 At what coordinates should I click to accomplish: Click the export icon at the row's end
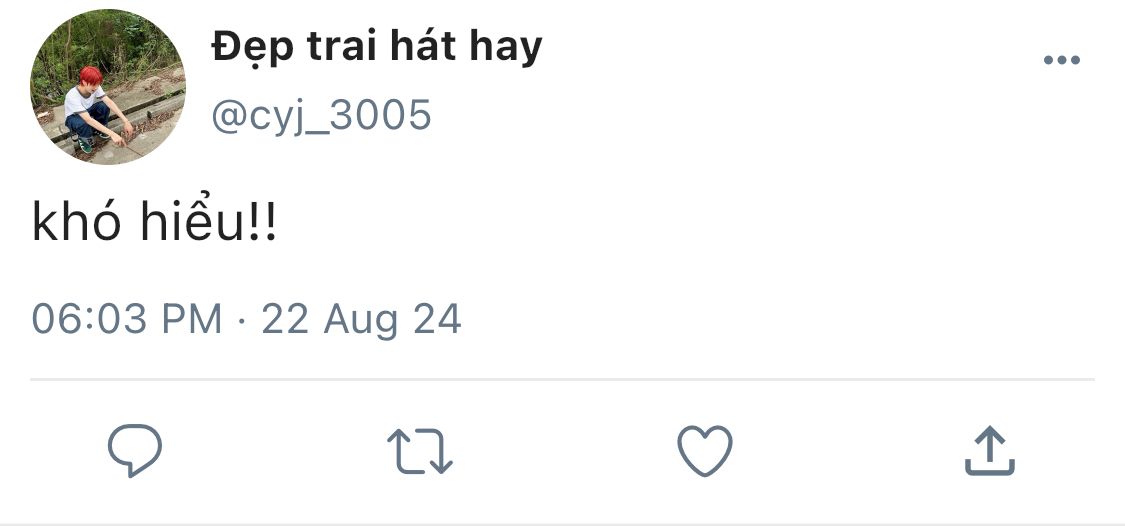(989, 451)
